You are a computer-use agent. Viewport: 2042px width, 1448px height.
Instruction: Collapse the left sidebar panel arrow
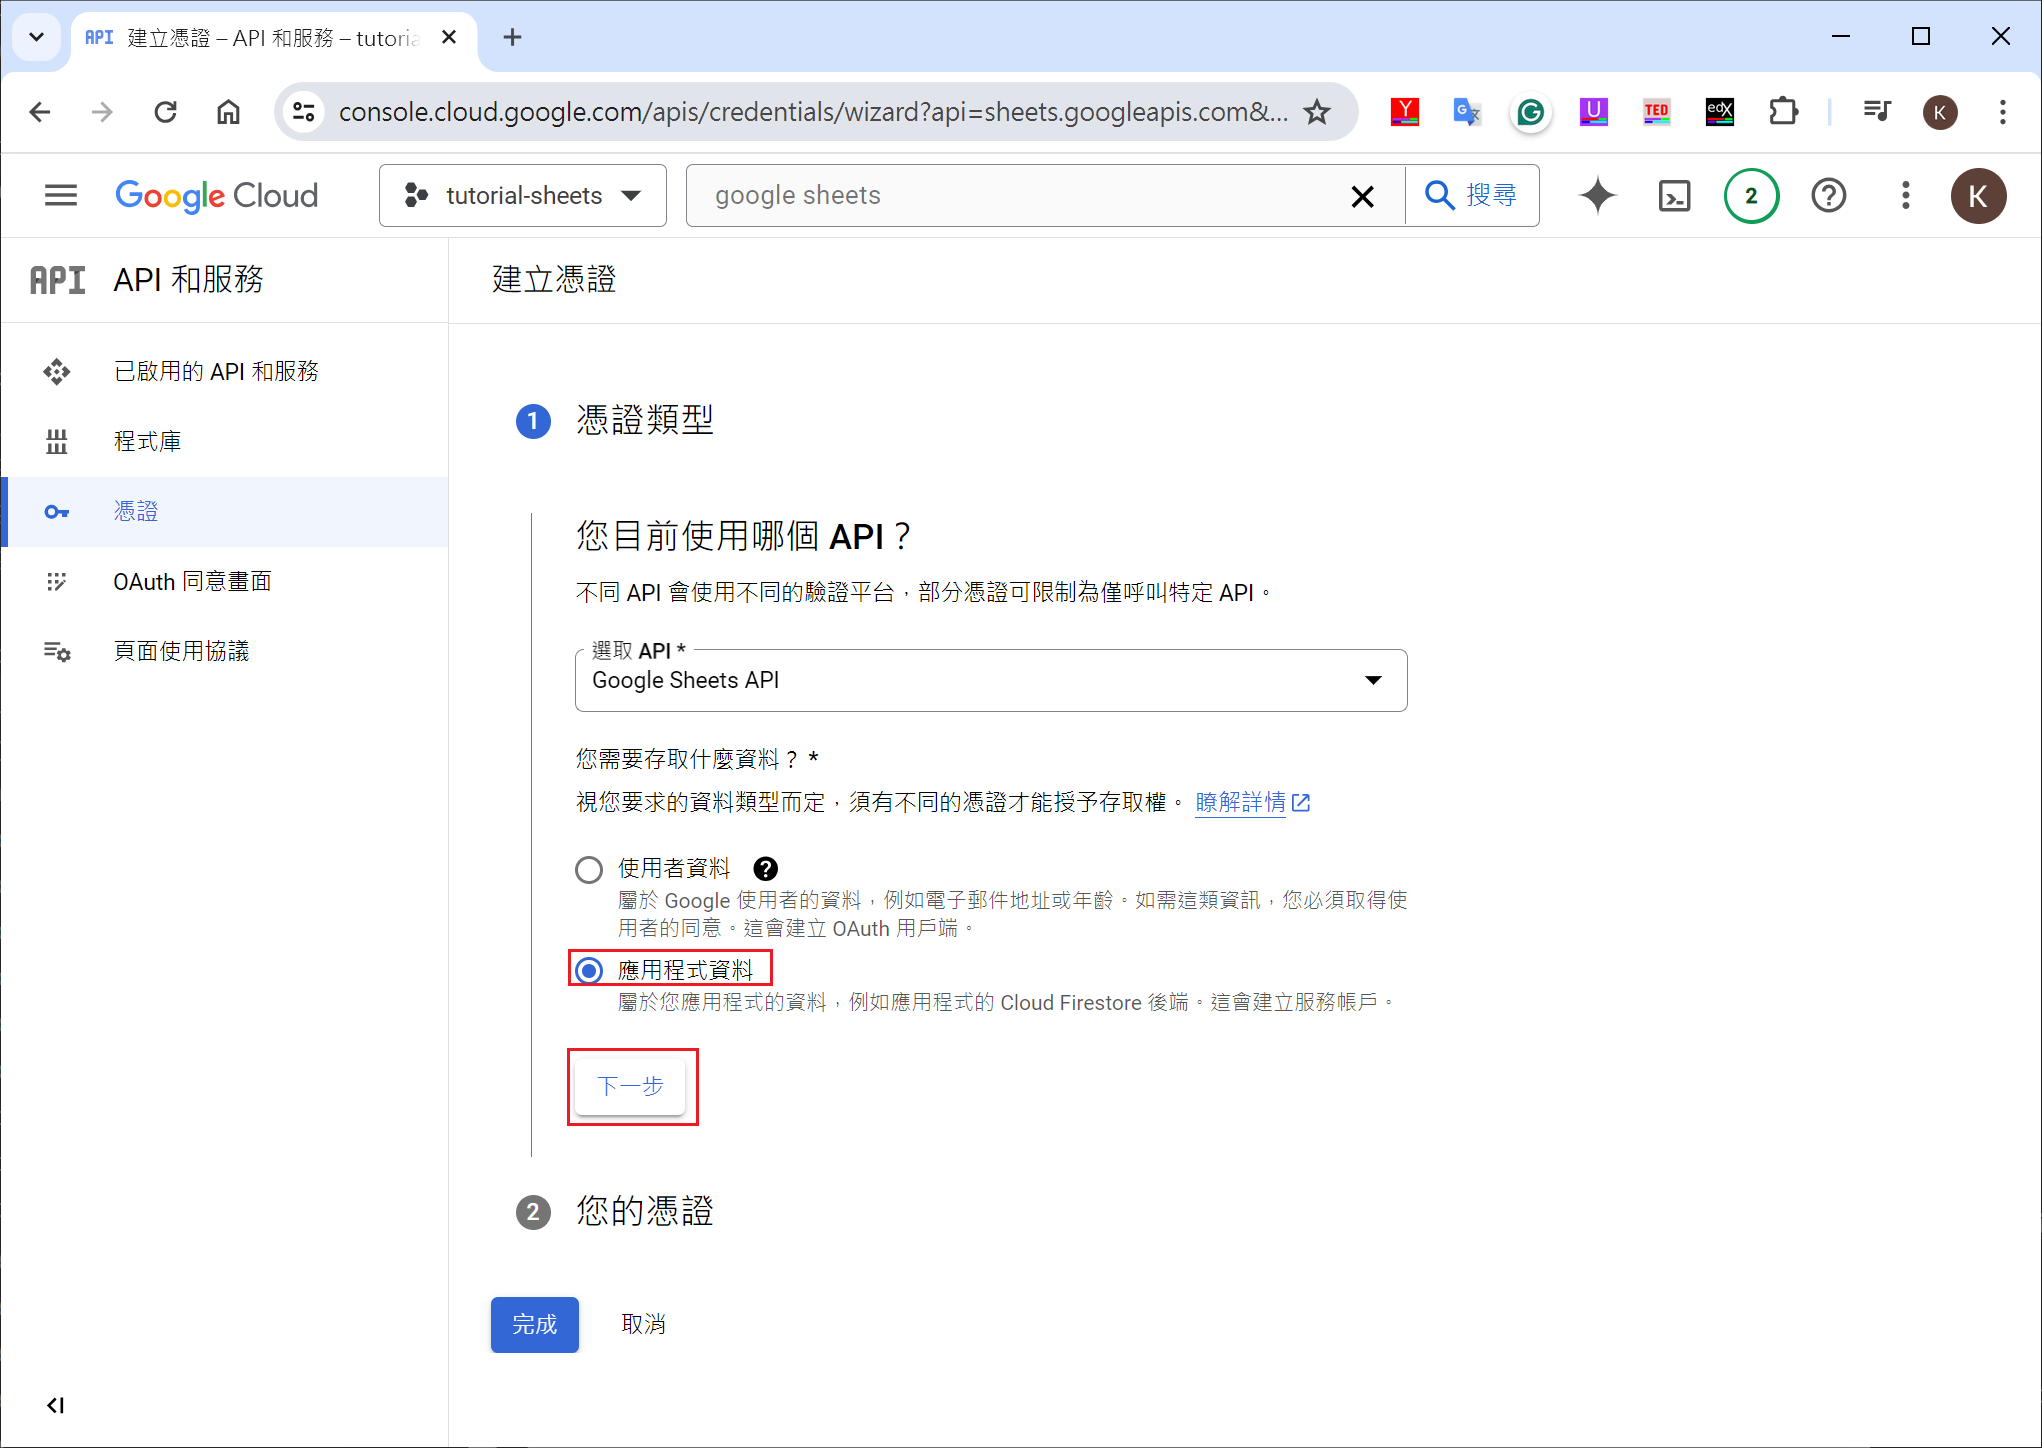pos(56,1405)
